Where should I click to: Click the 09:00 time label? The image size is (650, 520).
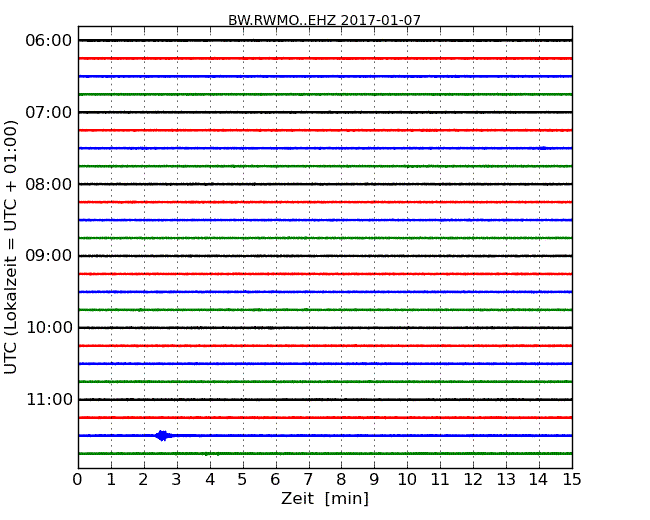49,256
